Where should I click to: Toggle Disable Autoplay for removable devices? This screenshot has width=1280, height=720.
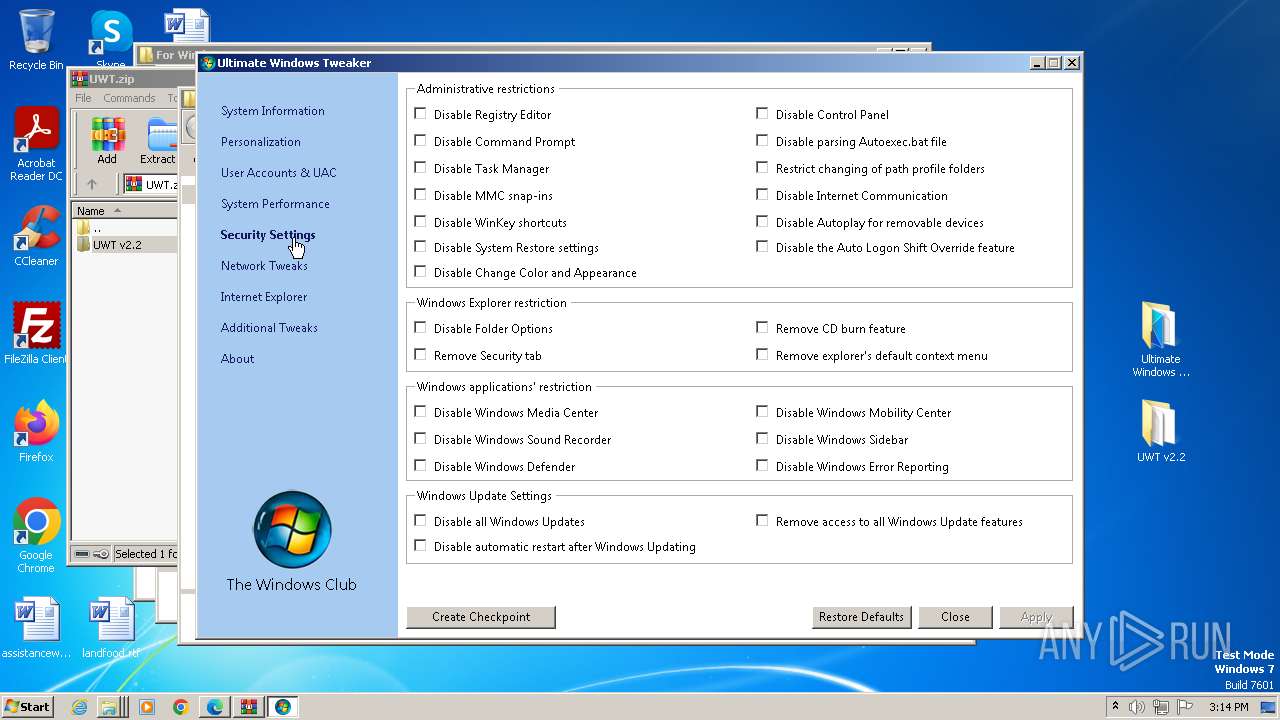coord(762,222)
